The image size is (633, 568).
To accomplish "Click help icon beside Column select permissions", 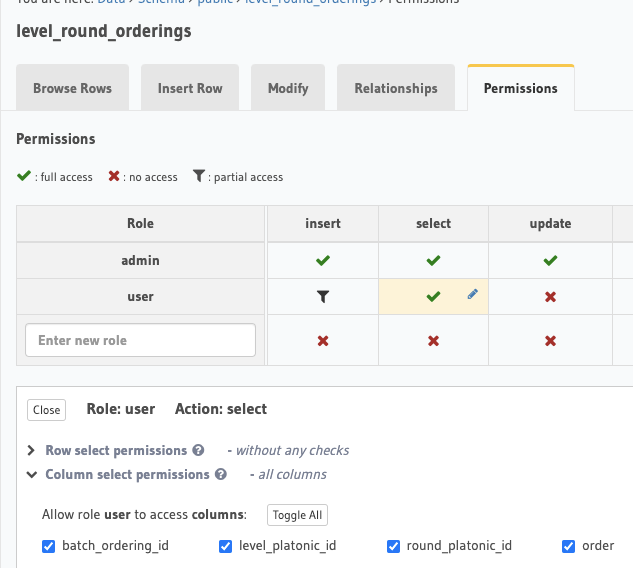I will pos(221,475).
